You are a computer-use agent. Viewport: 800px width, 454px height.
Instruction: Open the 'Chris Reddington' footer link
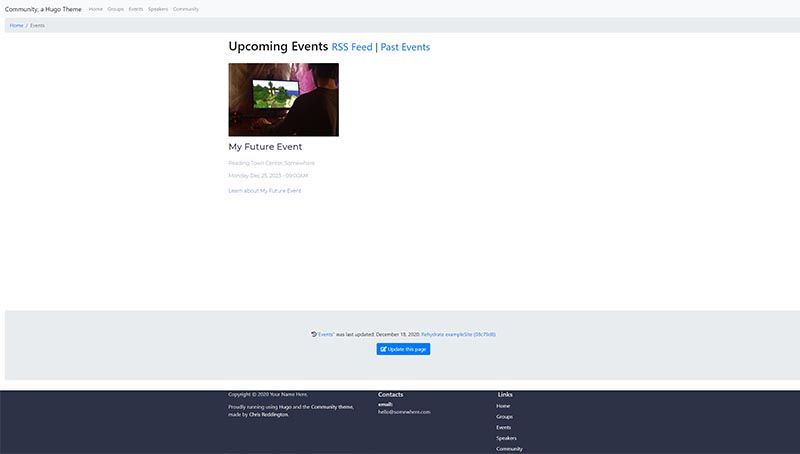point(268,415)
